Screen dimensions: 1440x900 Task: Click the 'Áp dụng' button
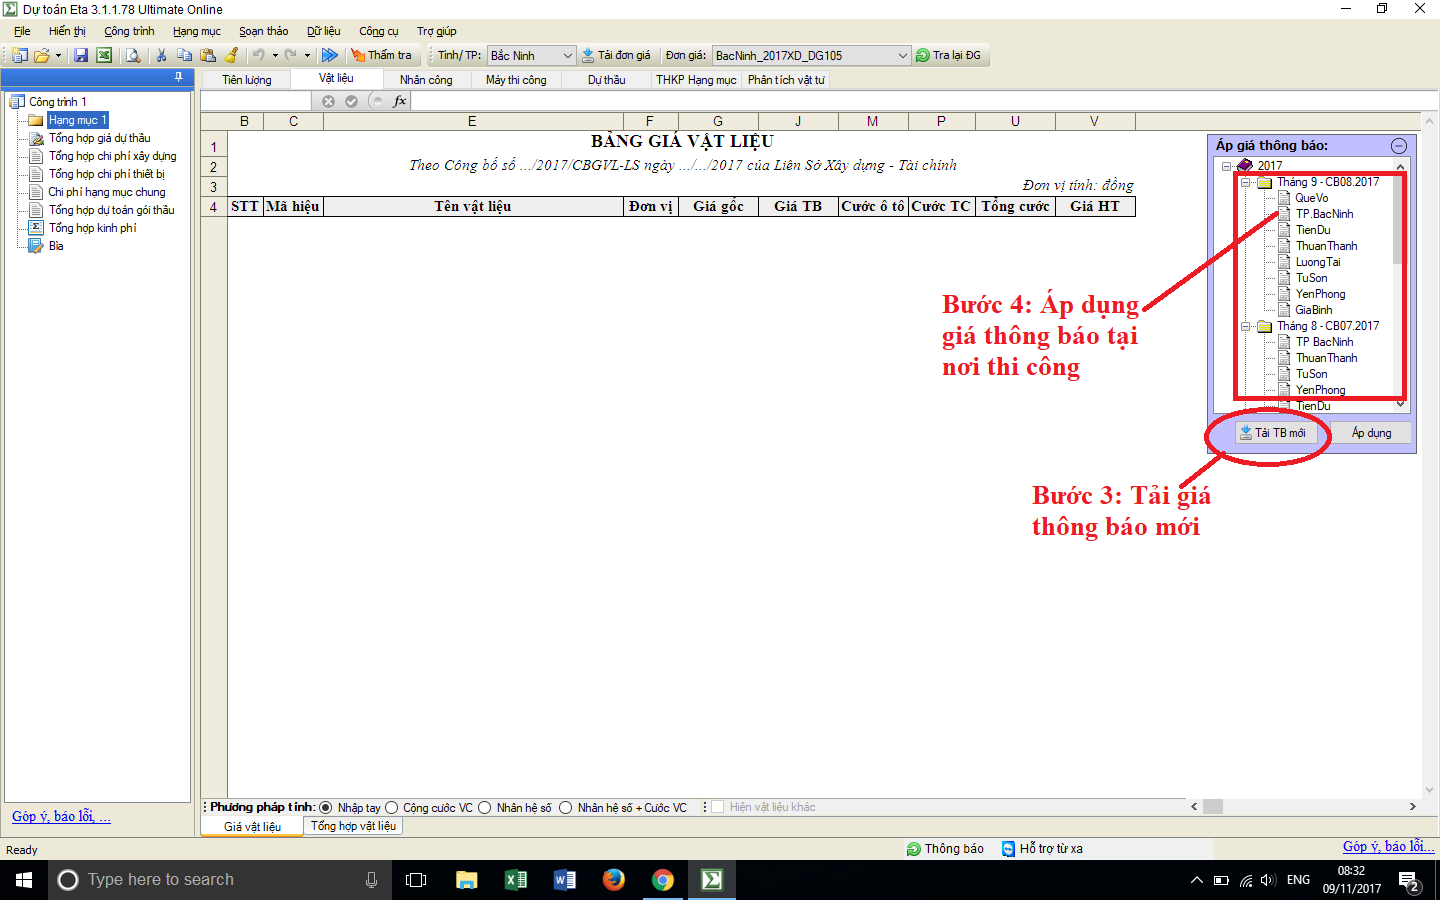click(x=1371, y=433)
